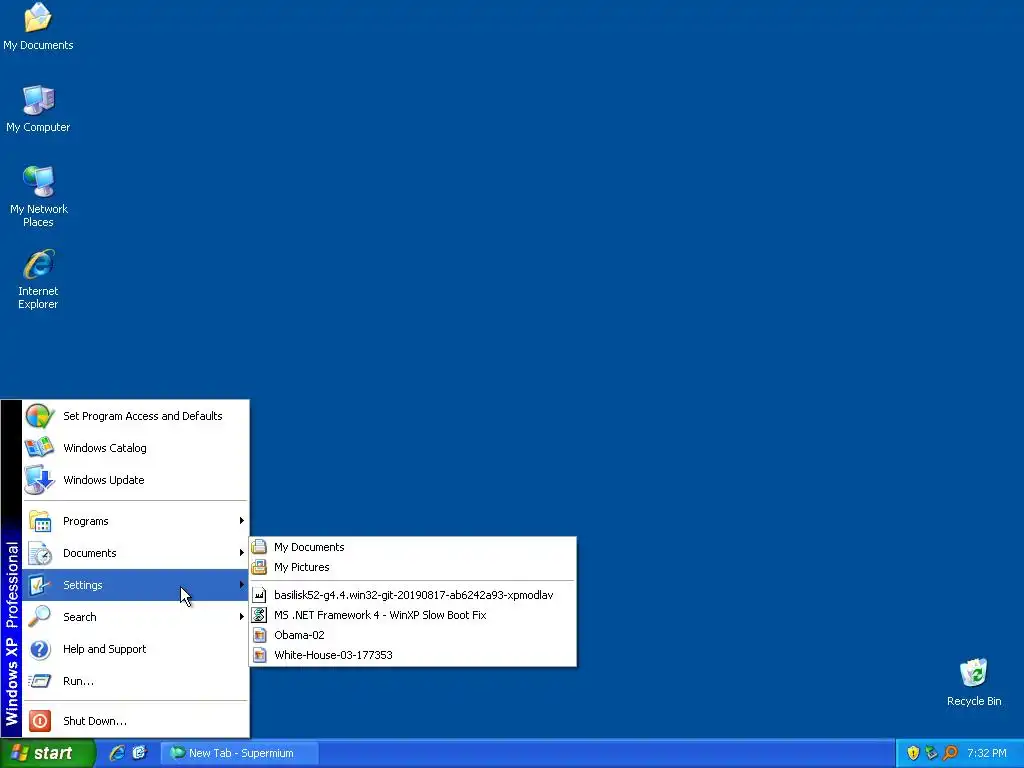
Task: Click the Windows Catalog icon
Action: [x=39, y=448]
